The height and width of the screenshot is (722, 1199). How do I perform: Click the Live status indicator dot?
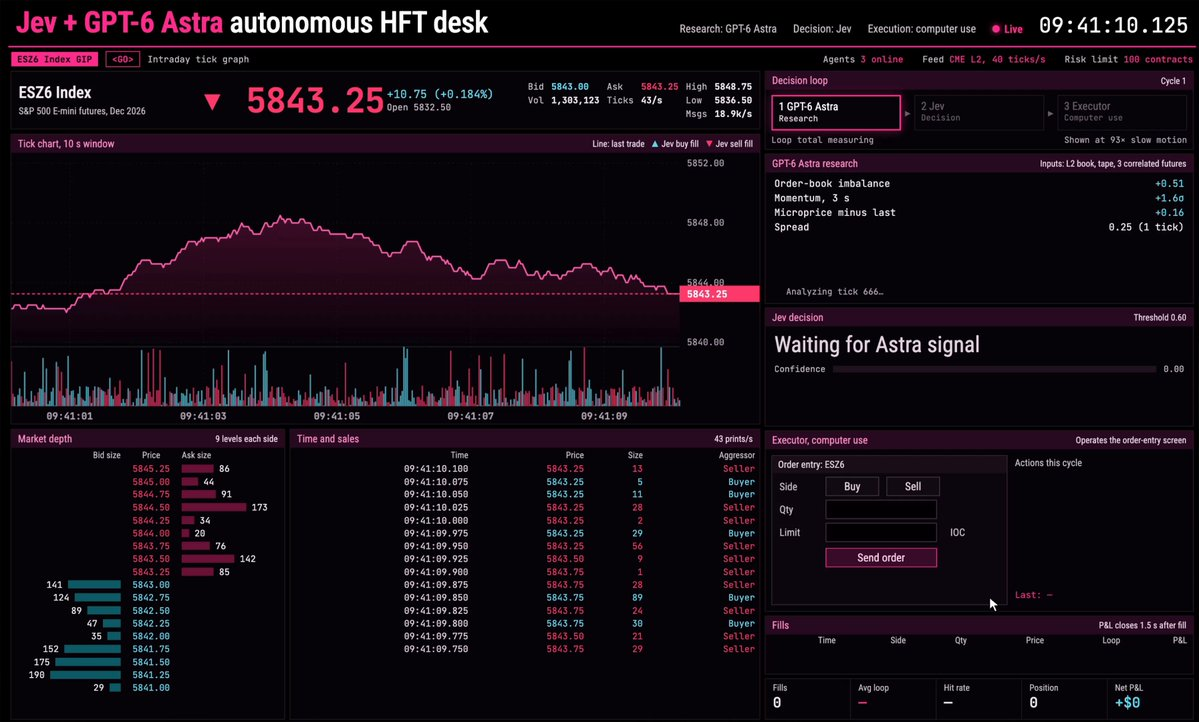(996, 29)
